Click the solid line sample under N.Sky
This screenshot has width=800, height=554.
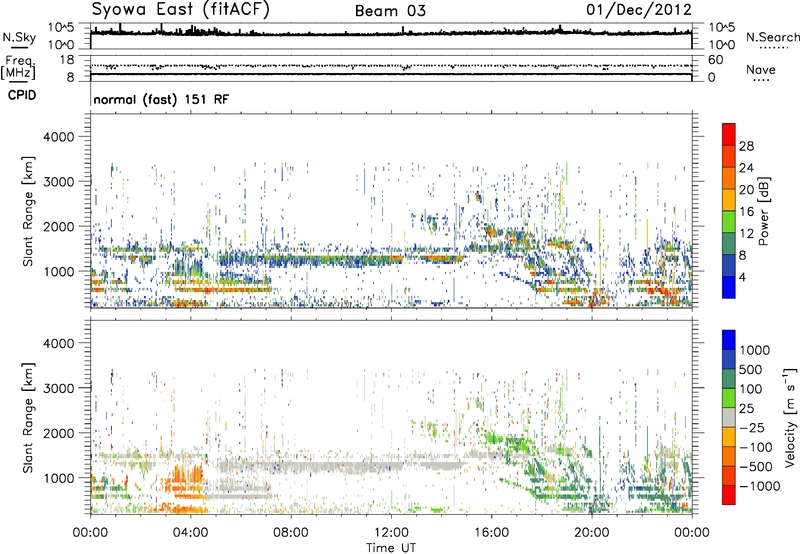pos(19,48)
